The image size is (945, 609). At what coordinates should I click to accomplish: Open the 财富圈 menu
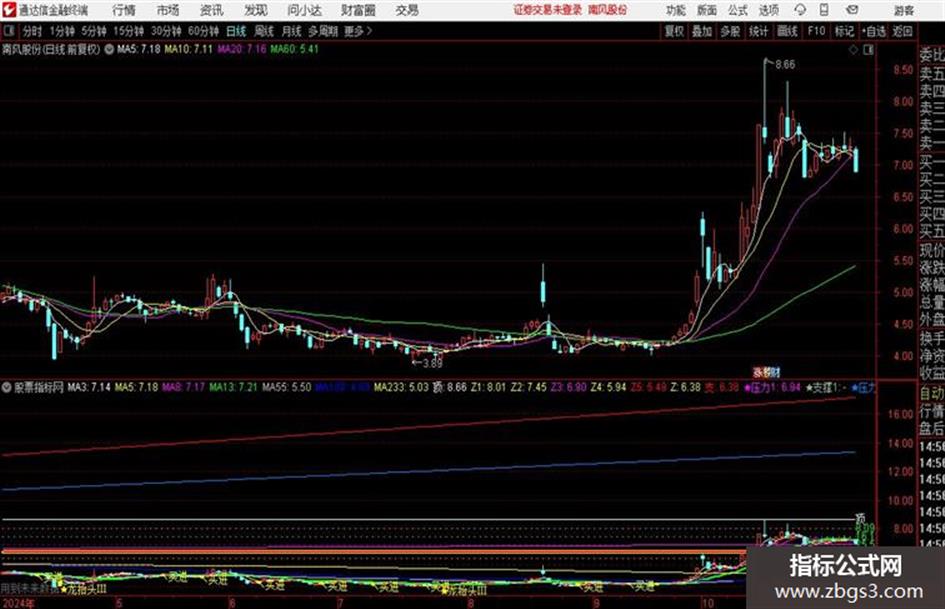point(358,10)
